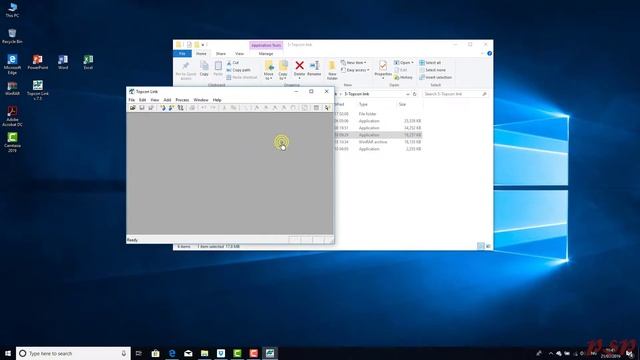Viewport: 640px width, 360px height.
Task: Open the Edit menu in Topcon Link
Action: (142, 100)
